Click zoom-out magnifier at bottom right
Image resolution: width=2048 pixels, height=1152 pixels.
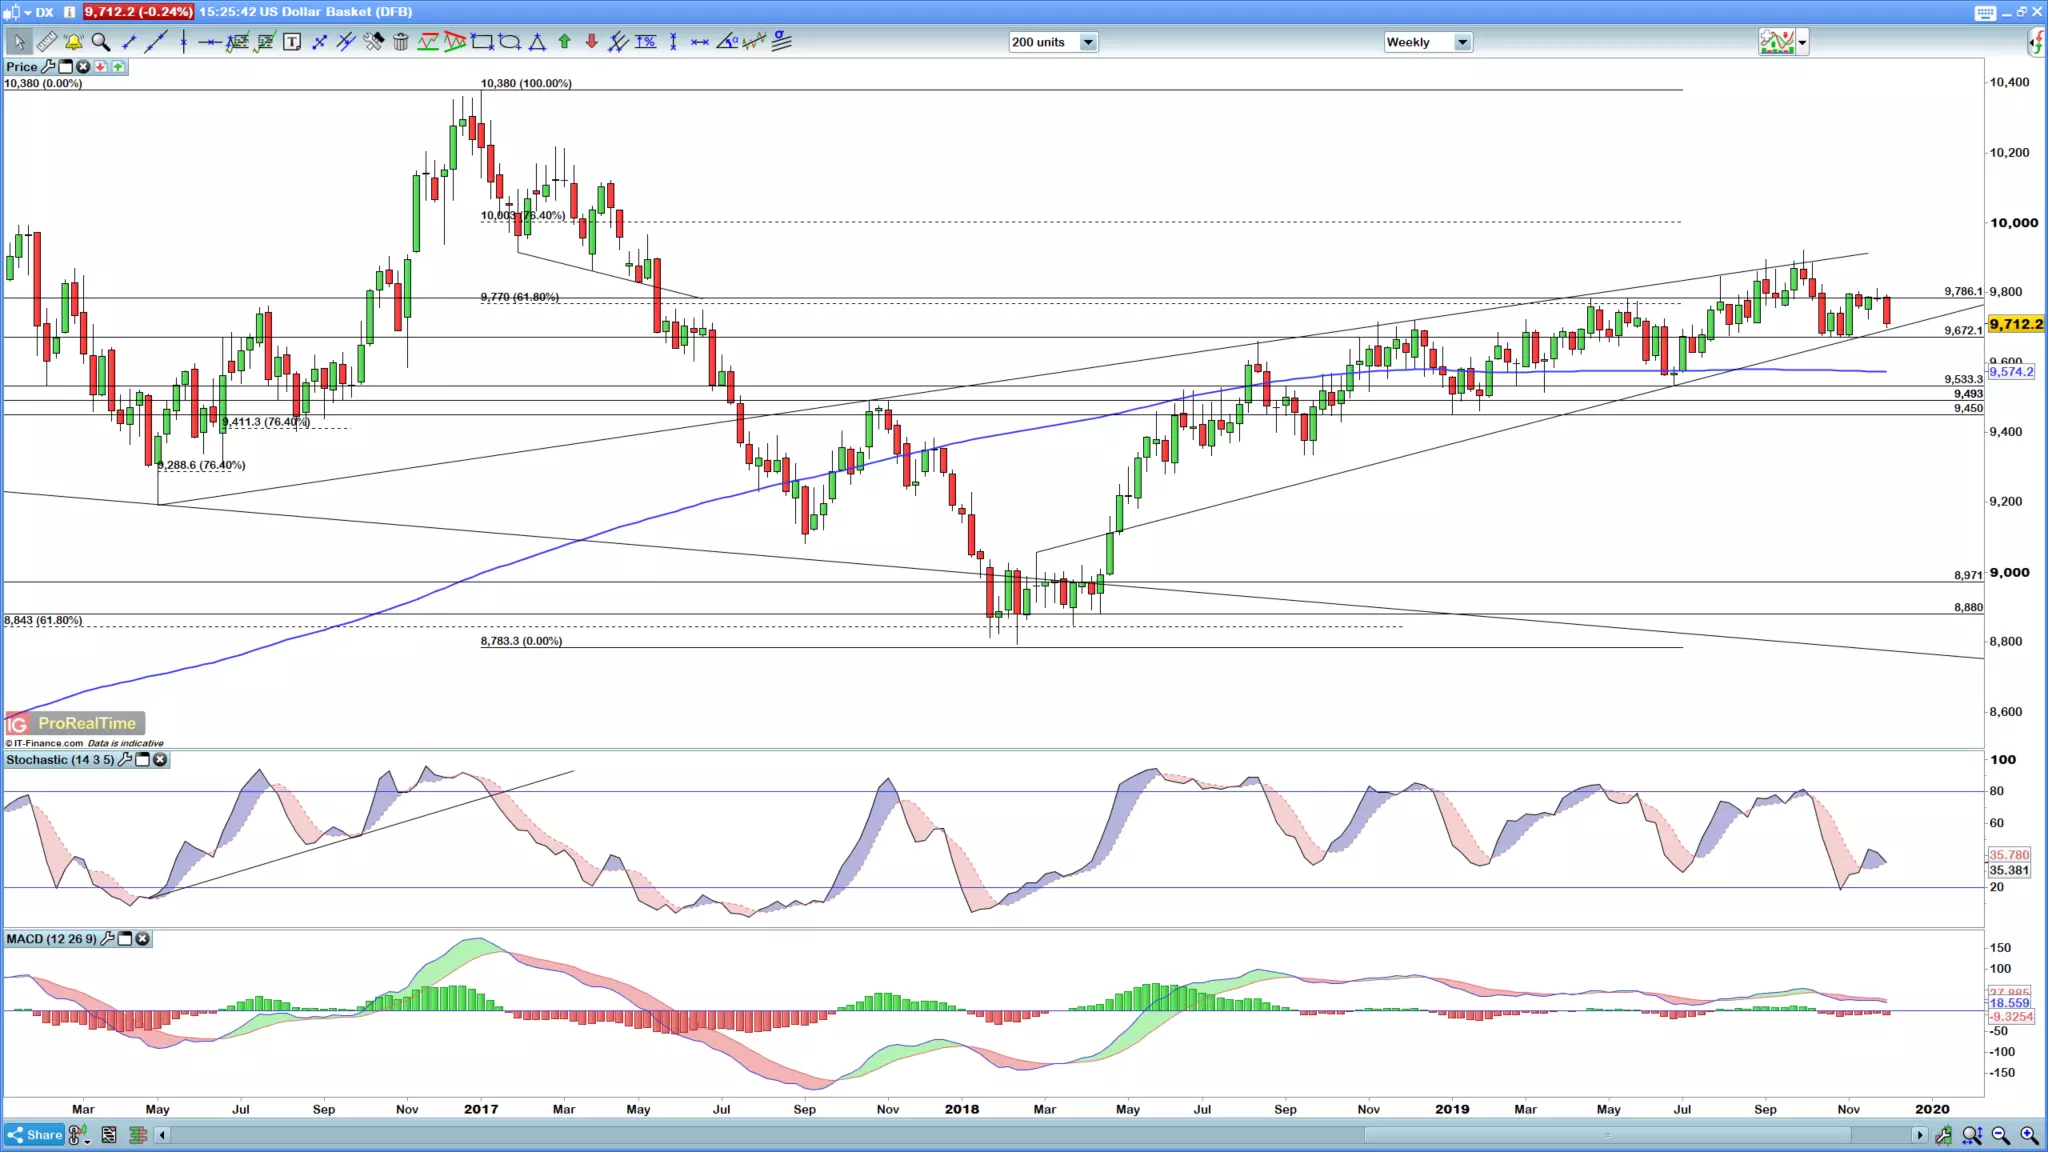click(2001, 1135)
